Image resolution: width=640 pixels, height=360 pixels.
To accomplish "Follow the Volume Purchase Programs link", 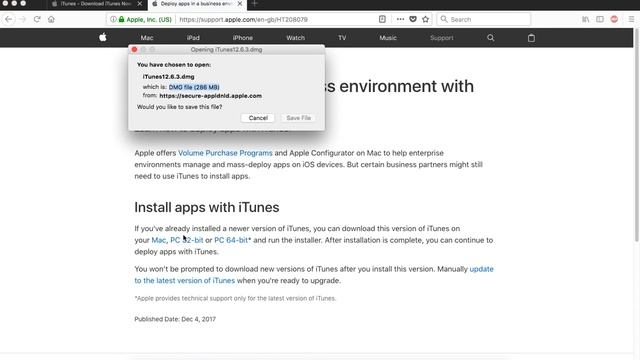I will point(225,153).
